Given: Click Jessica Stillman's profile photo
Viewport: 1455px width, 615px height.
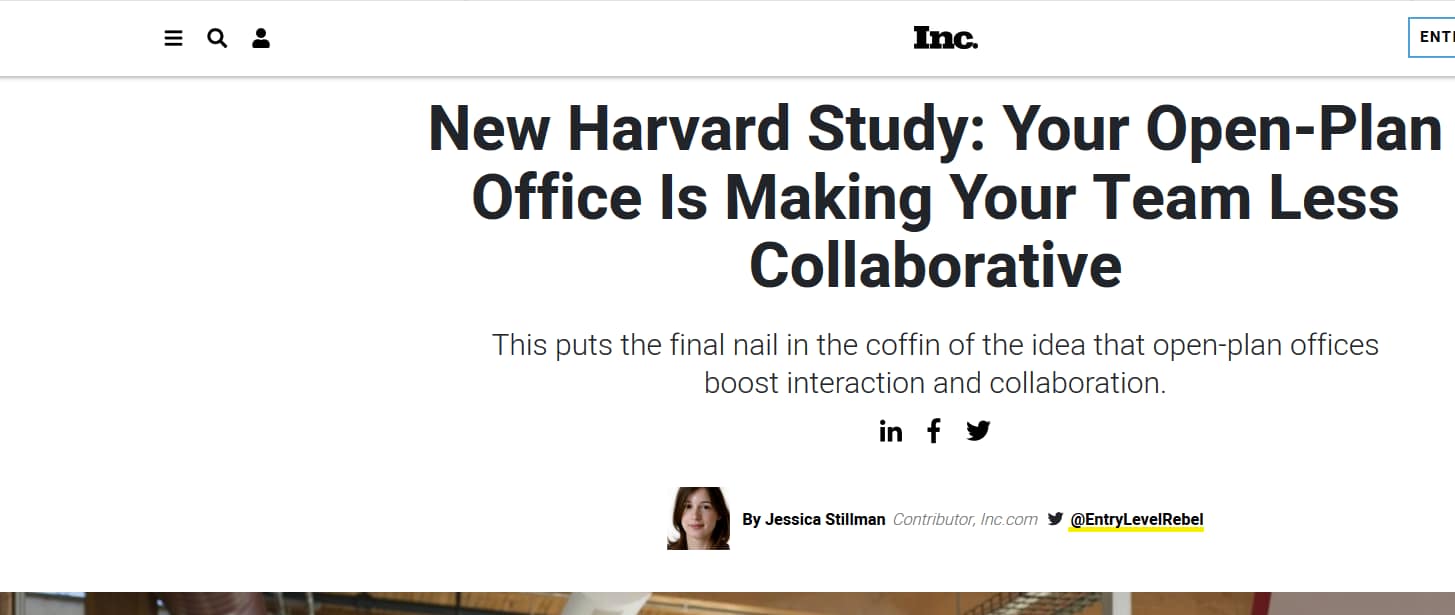Looking at the screenshot, I should coord(698,518).
